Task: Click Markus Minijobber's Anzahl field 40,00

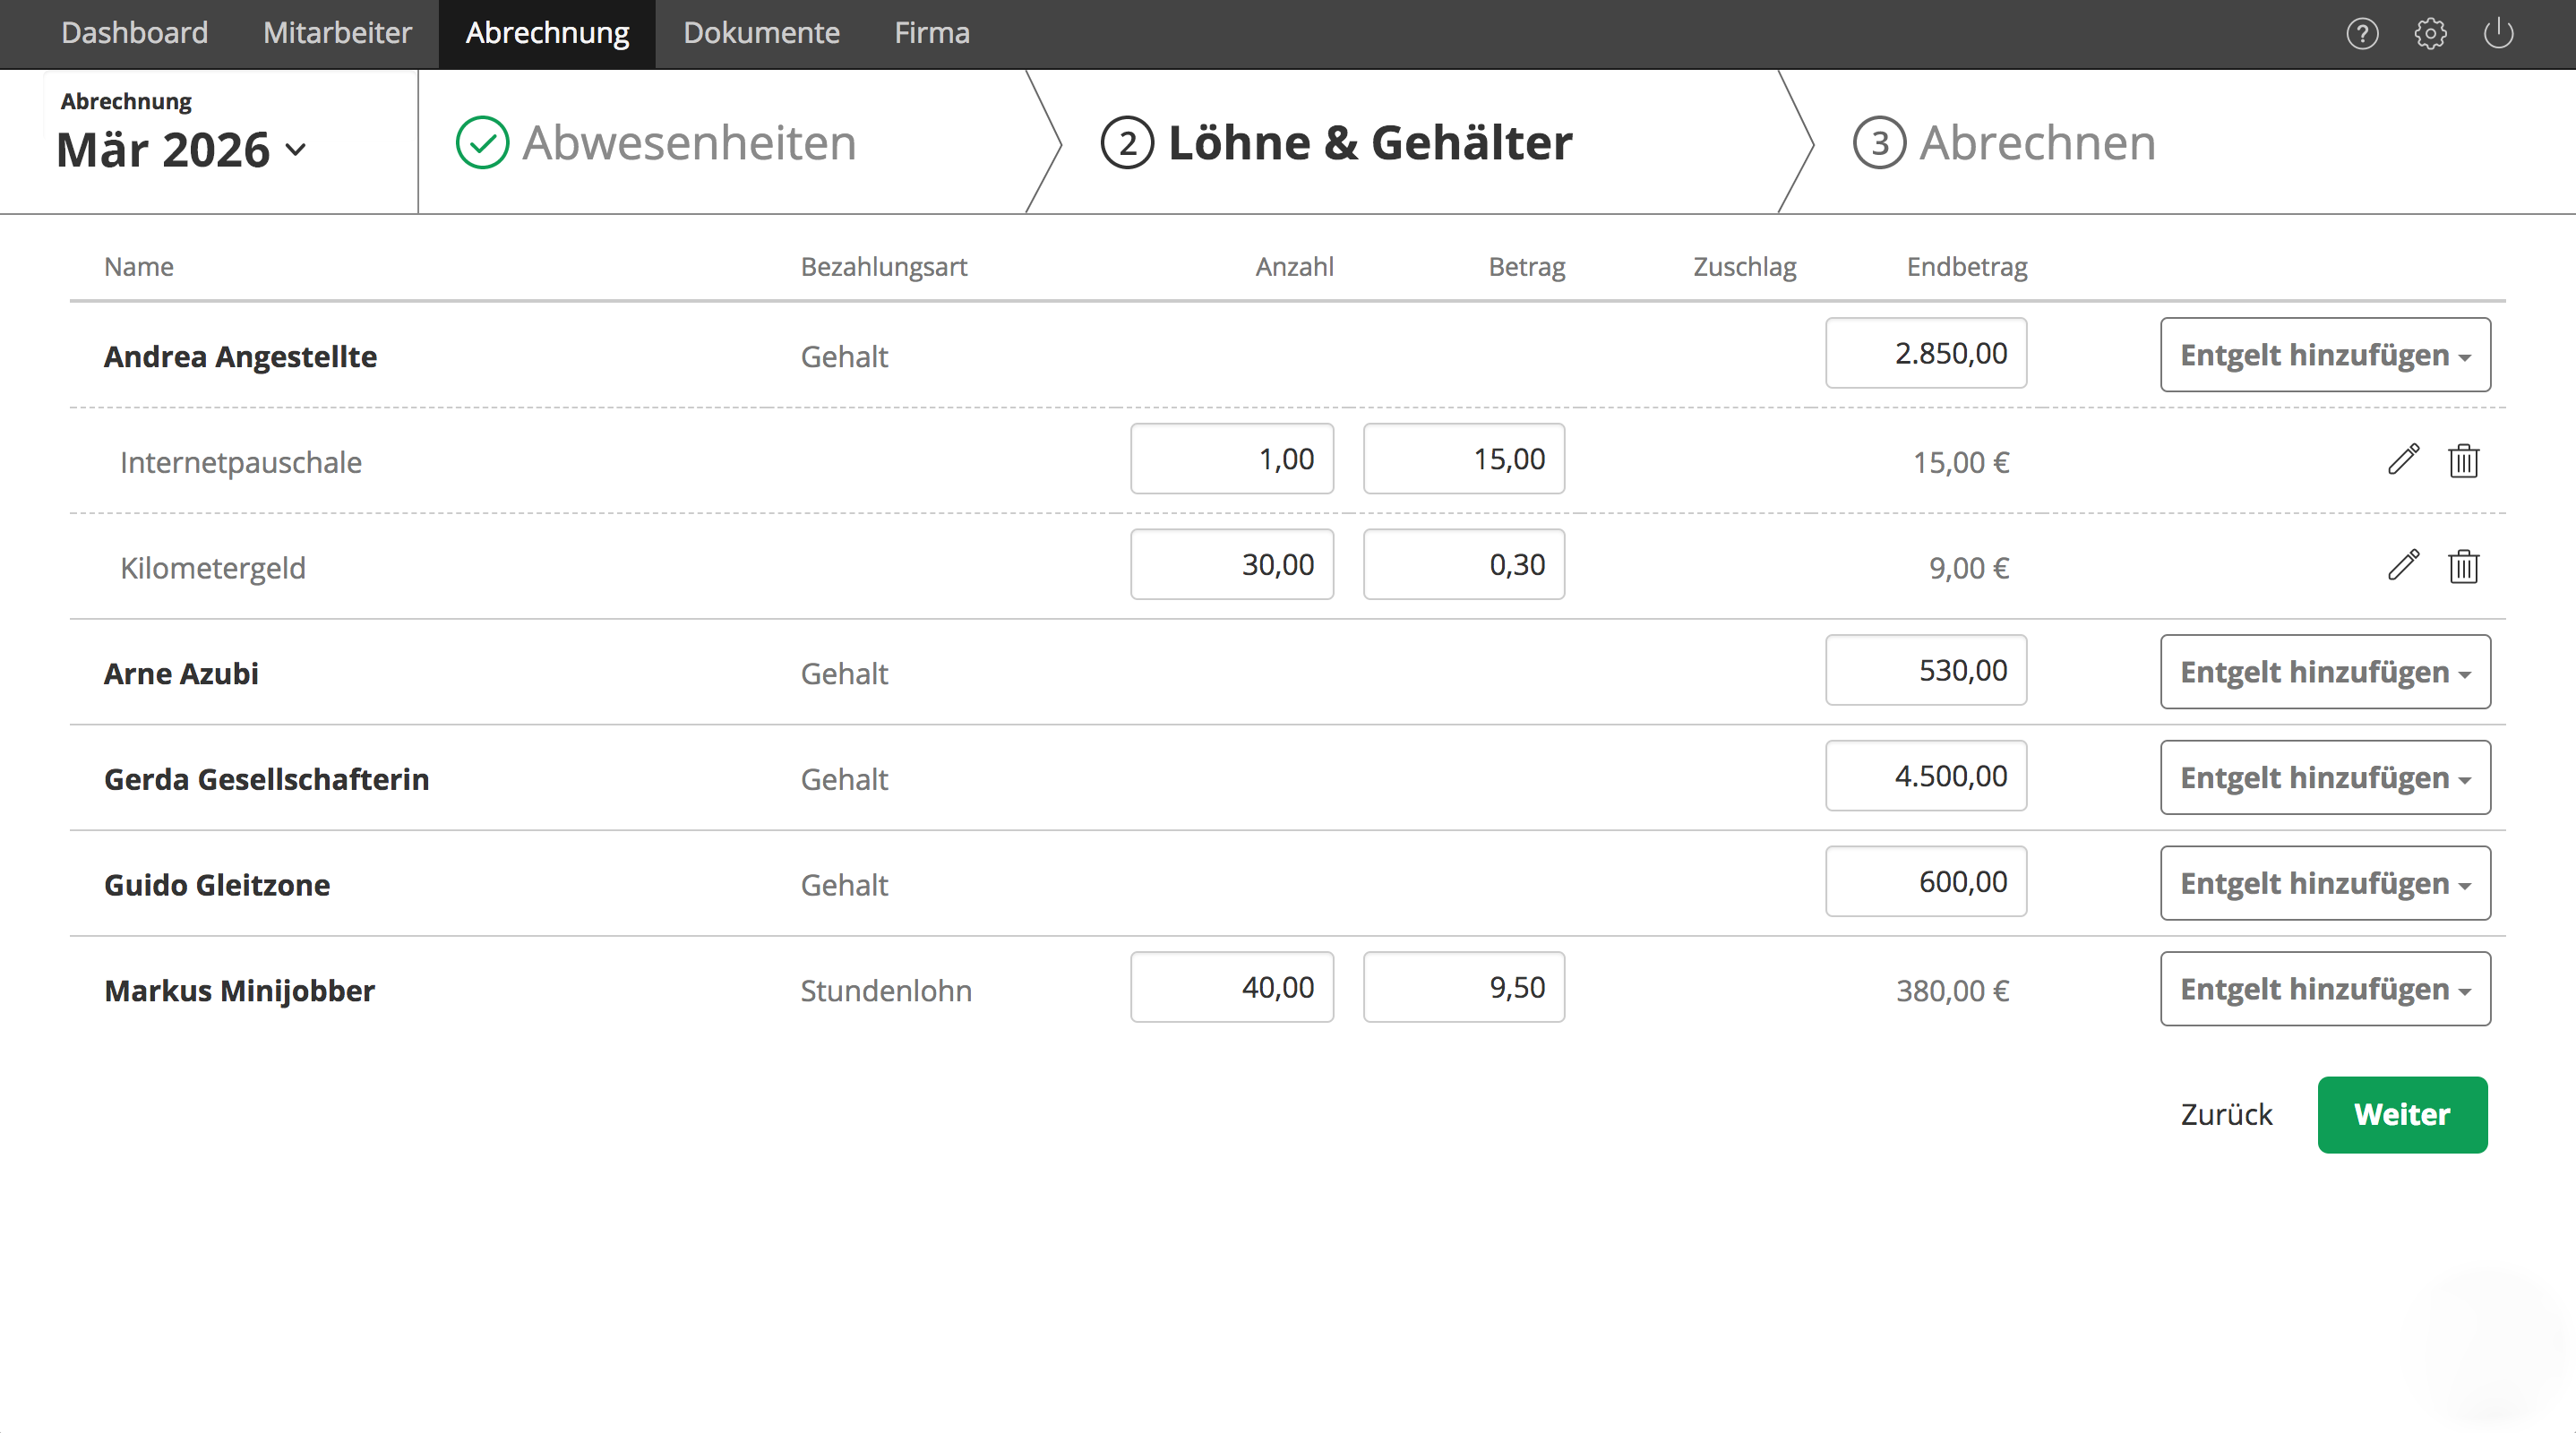Action: point(1231,988)
